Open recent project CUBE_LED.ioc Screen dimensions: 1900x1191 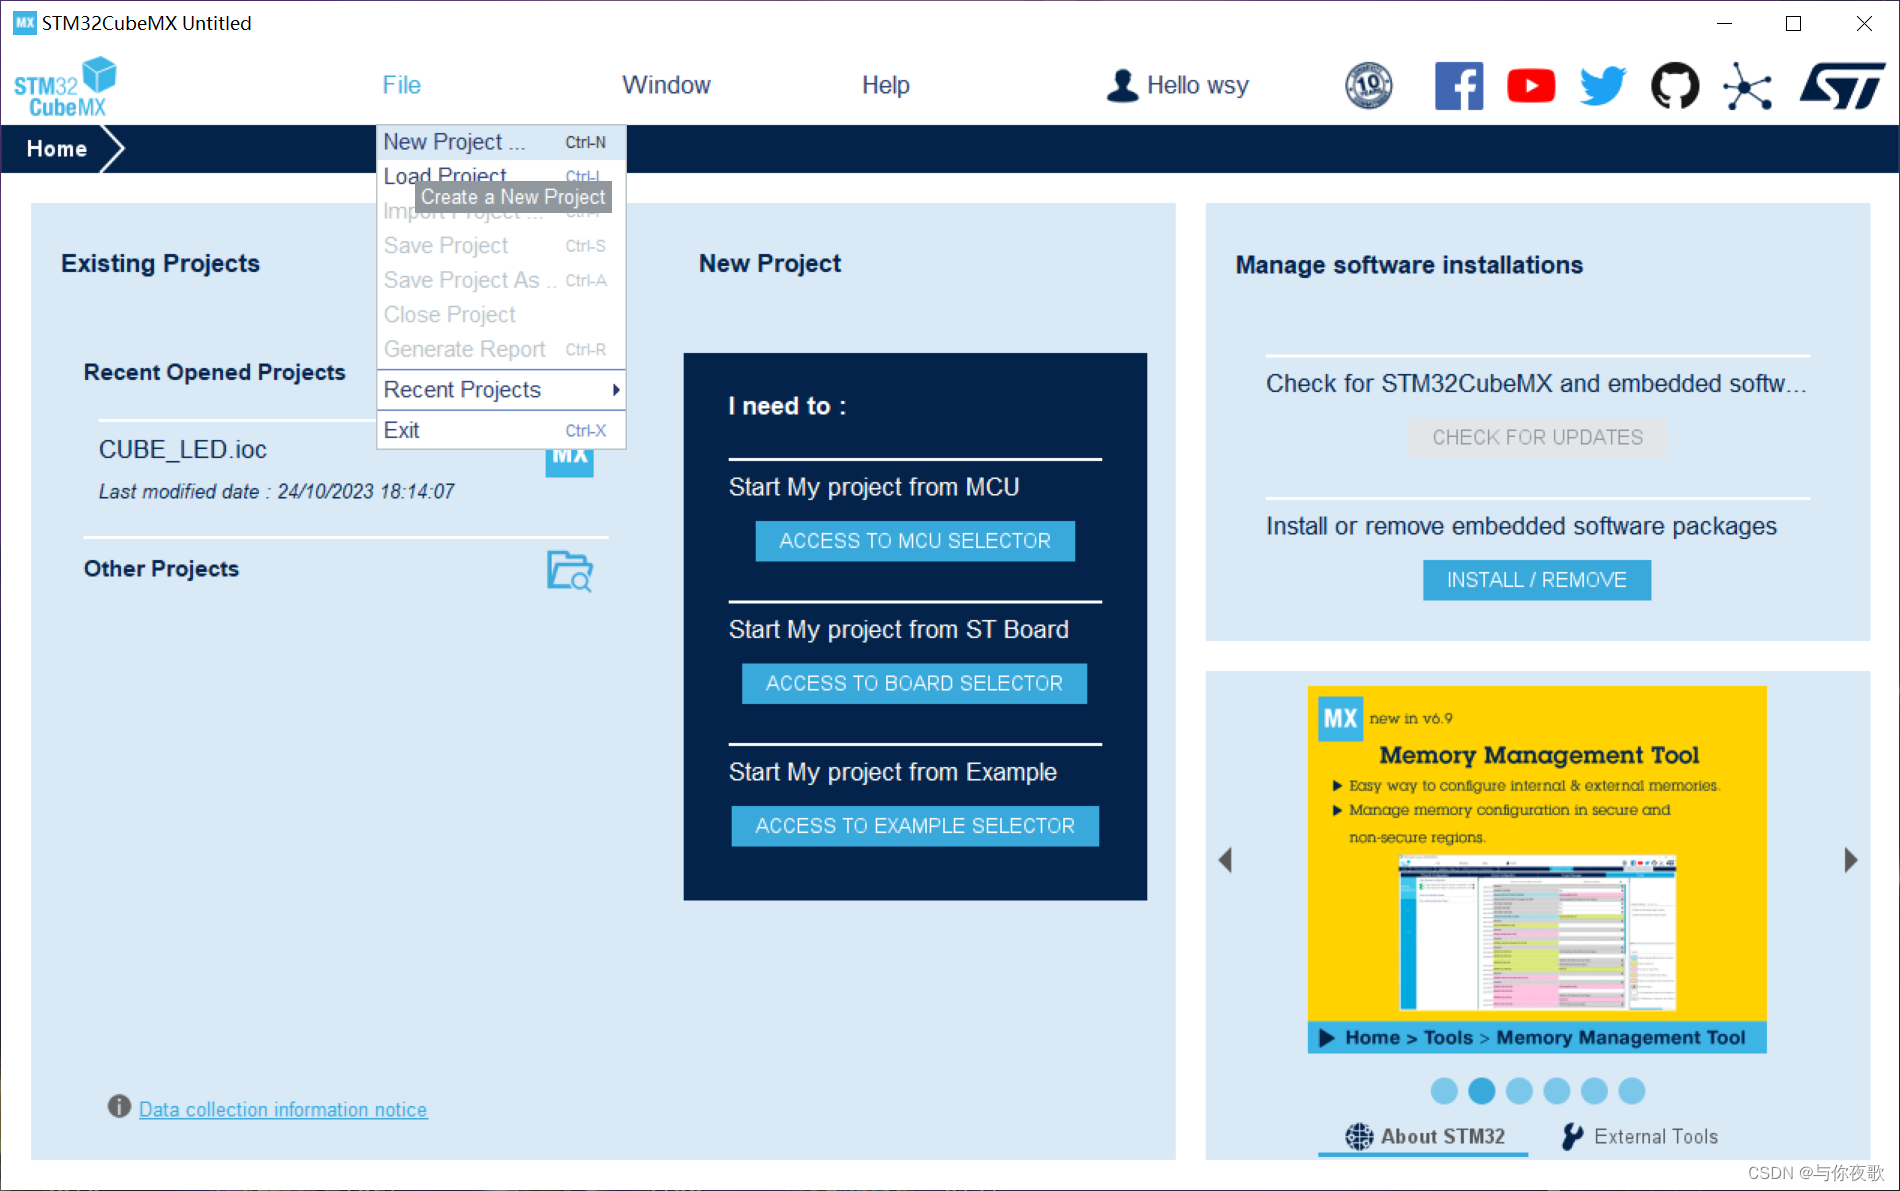(182, 449)
